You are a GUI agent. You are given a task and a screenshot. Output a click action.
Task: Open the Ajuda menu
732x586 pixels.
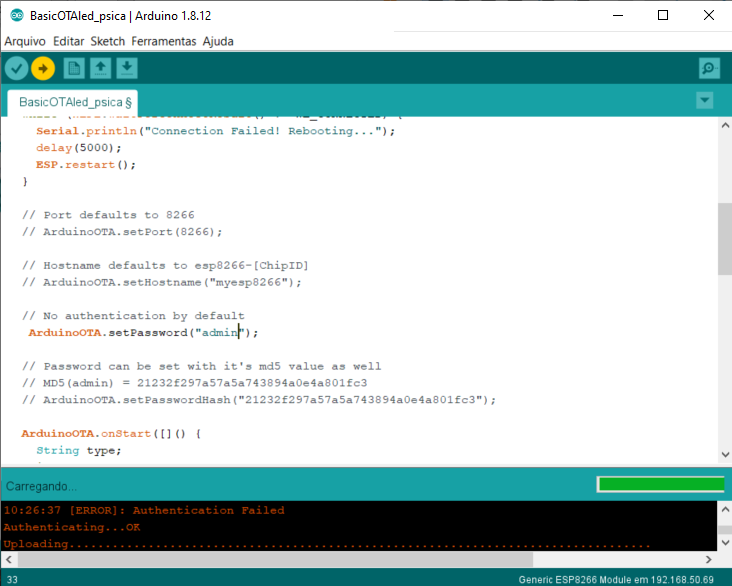[218, 41]
